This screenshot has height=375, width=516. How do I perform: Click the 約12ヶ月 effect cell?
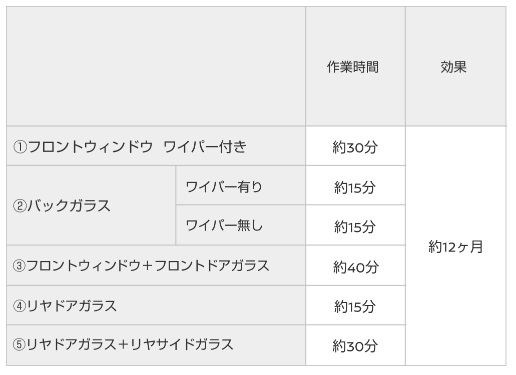[456, 246]
